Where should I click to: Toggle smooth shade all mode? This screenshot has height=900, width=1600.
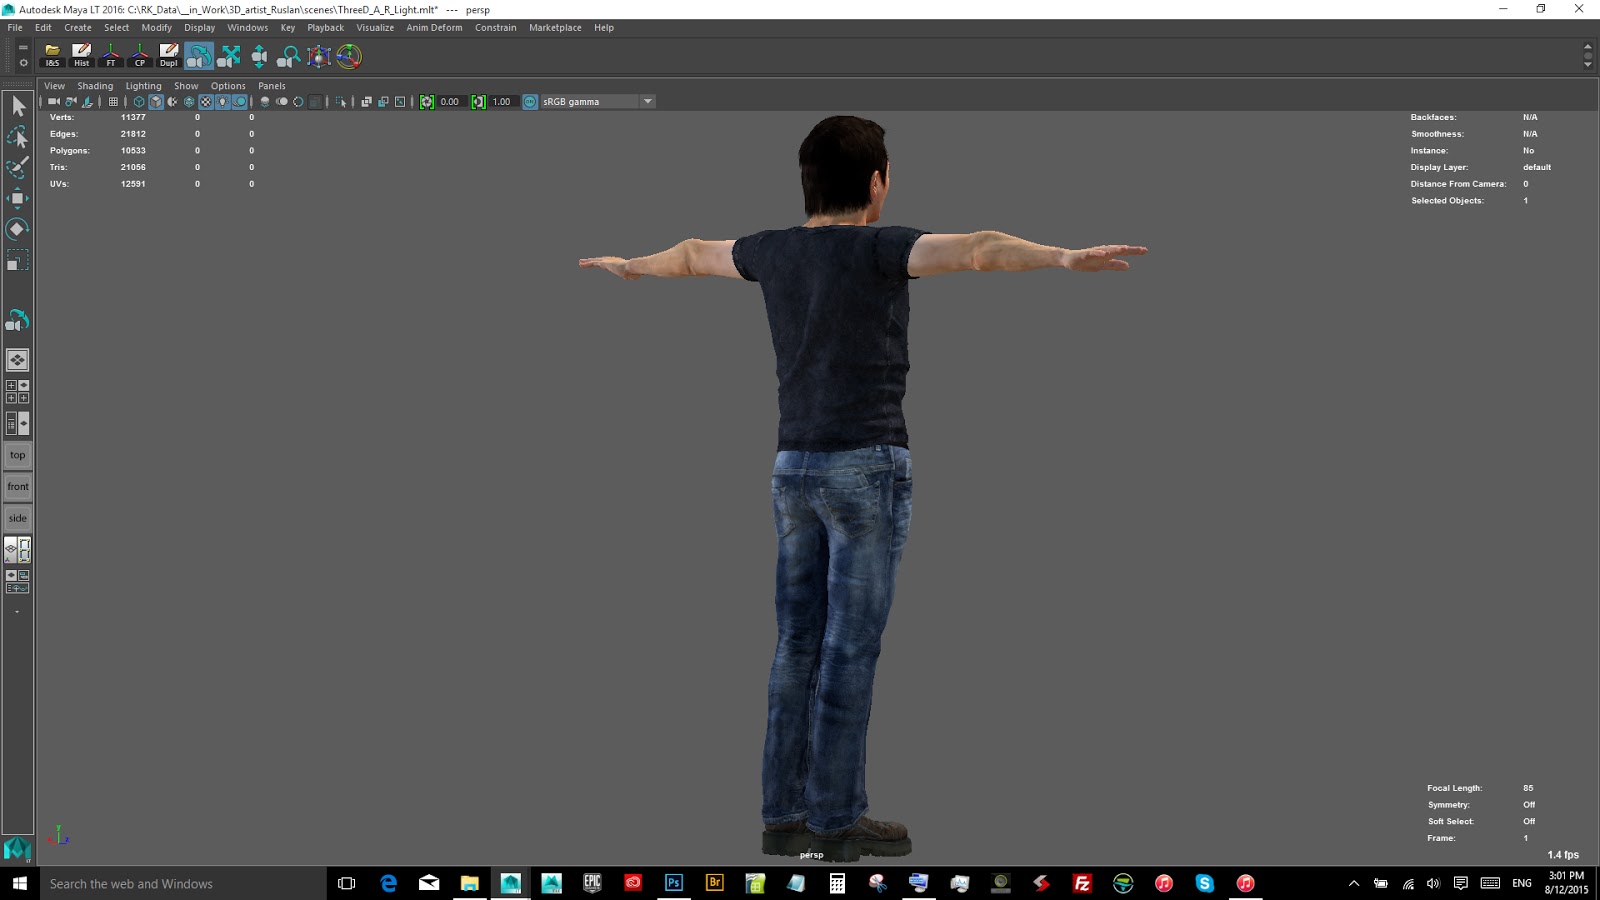pyautogui.click(x=156, y=102)
